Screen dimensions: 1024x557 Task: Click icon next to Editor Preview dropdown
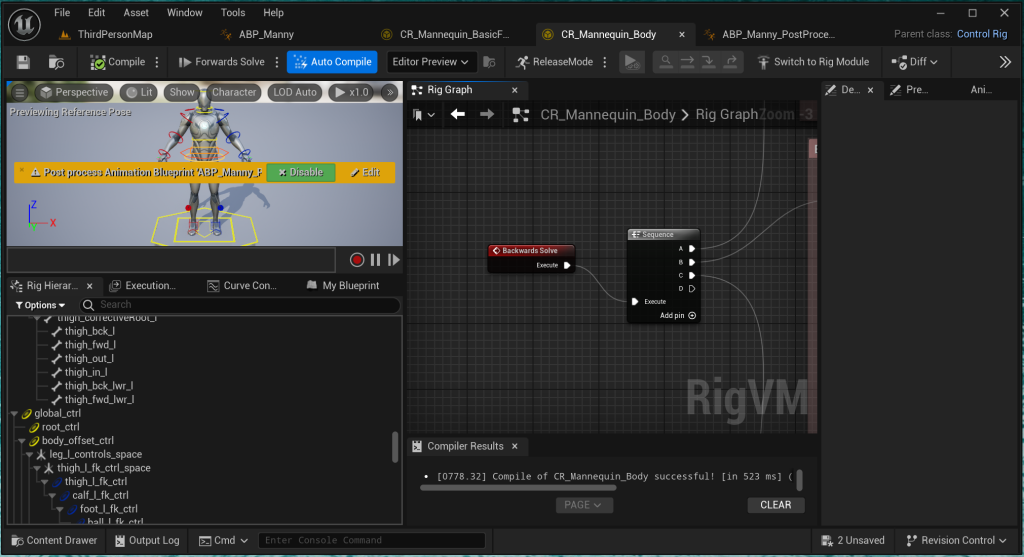pos(489,62)
